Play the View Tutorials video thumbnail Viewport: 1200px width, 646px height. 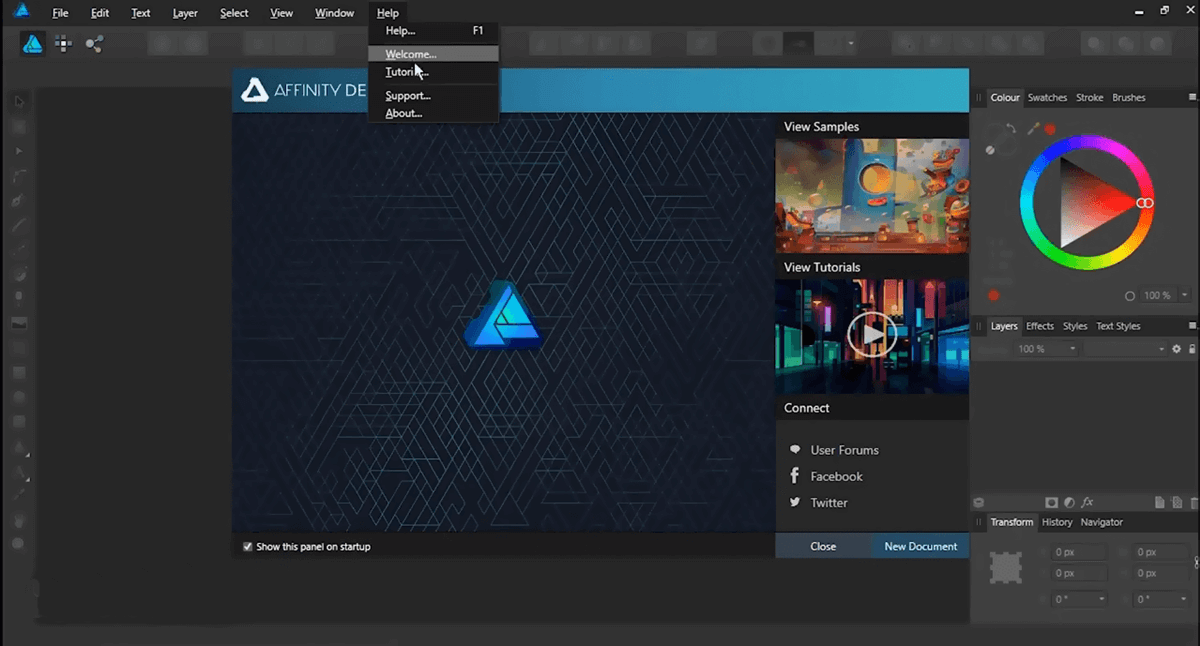pos(871,335)
